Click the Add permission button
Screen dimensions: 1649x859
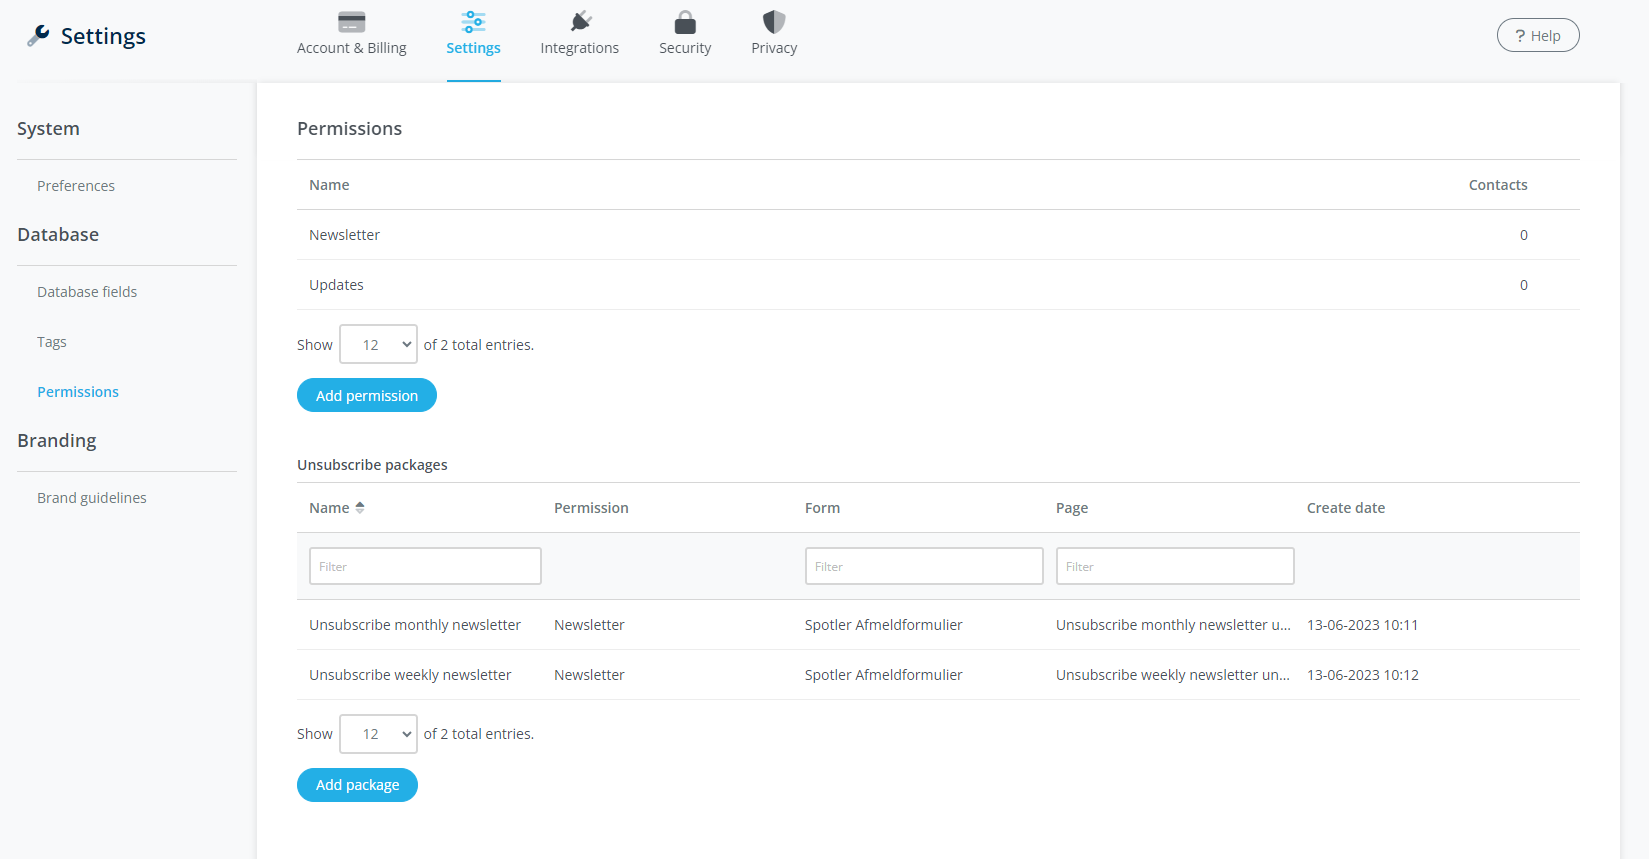click(x=366, y=396)
